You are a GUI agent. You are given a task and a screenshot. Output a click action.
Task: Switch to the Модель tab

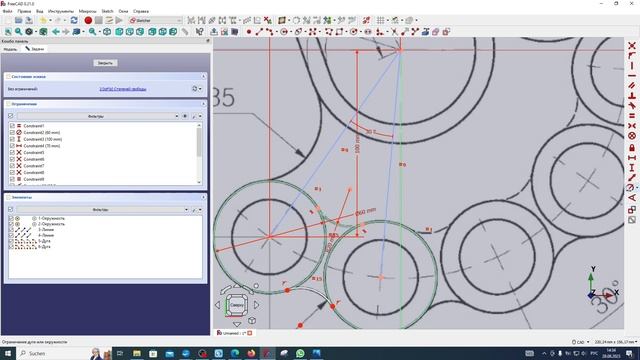click(10, 49)
